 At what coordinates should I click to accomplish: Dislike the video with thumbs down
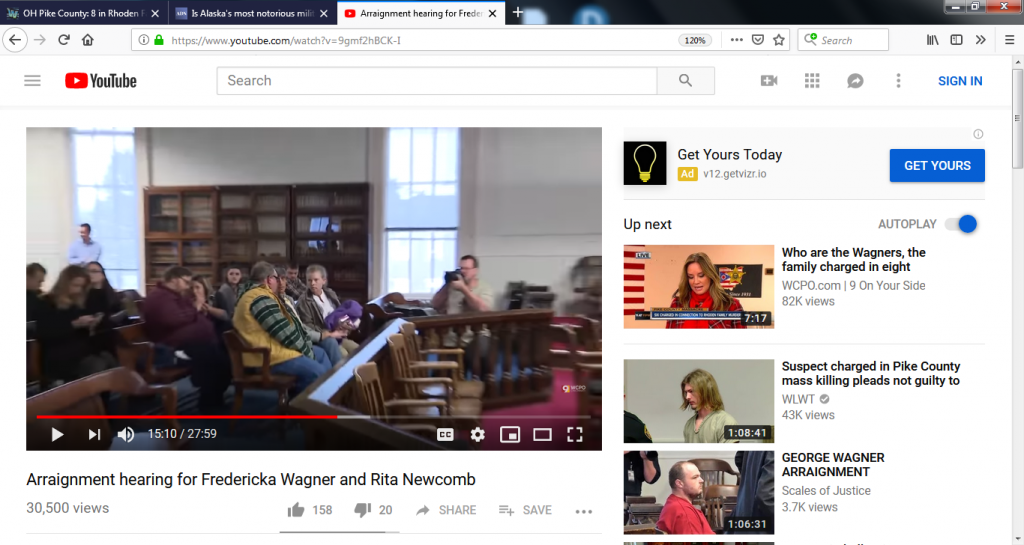pos(362,510)
